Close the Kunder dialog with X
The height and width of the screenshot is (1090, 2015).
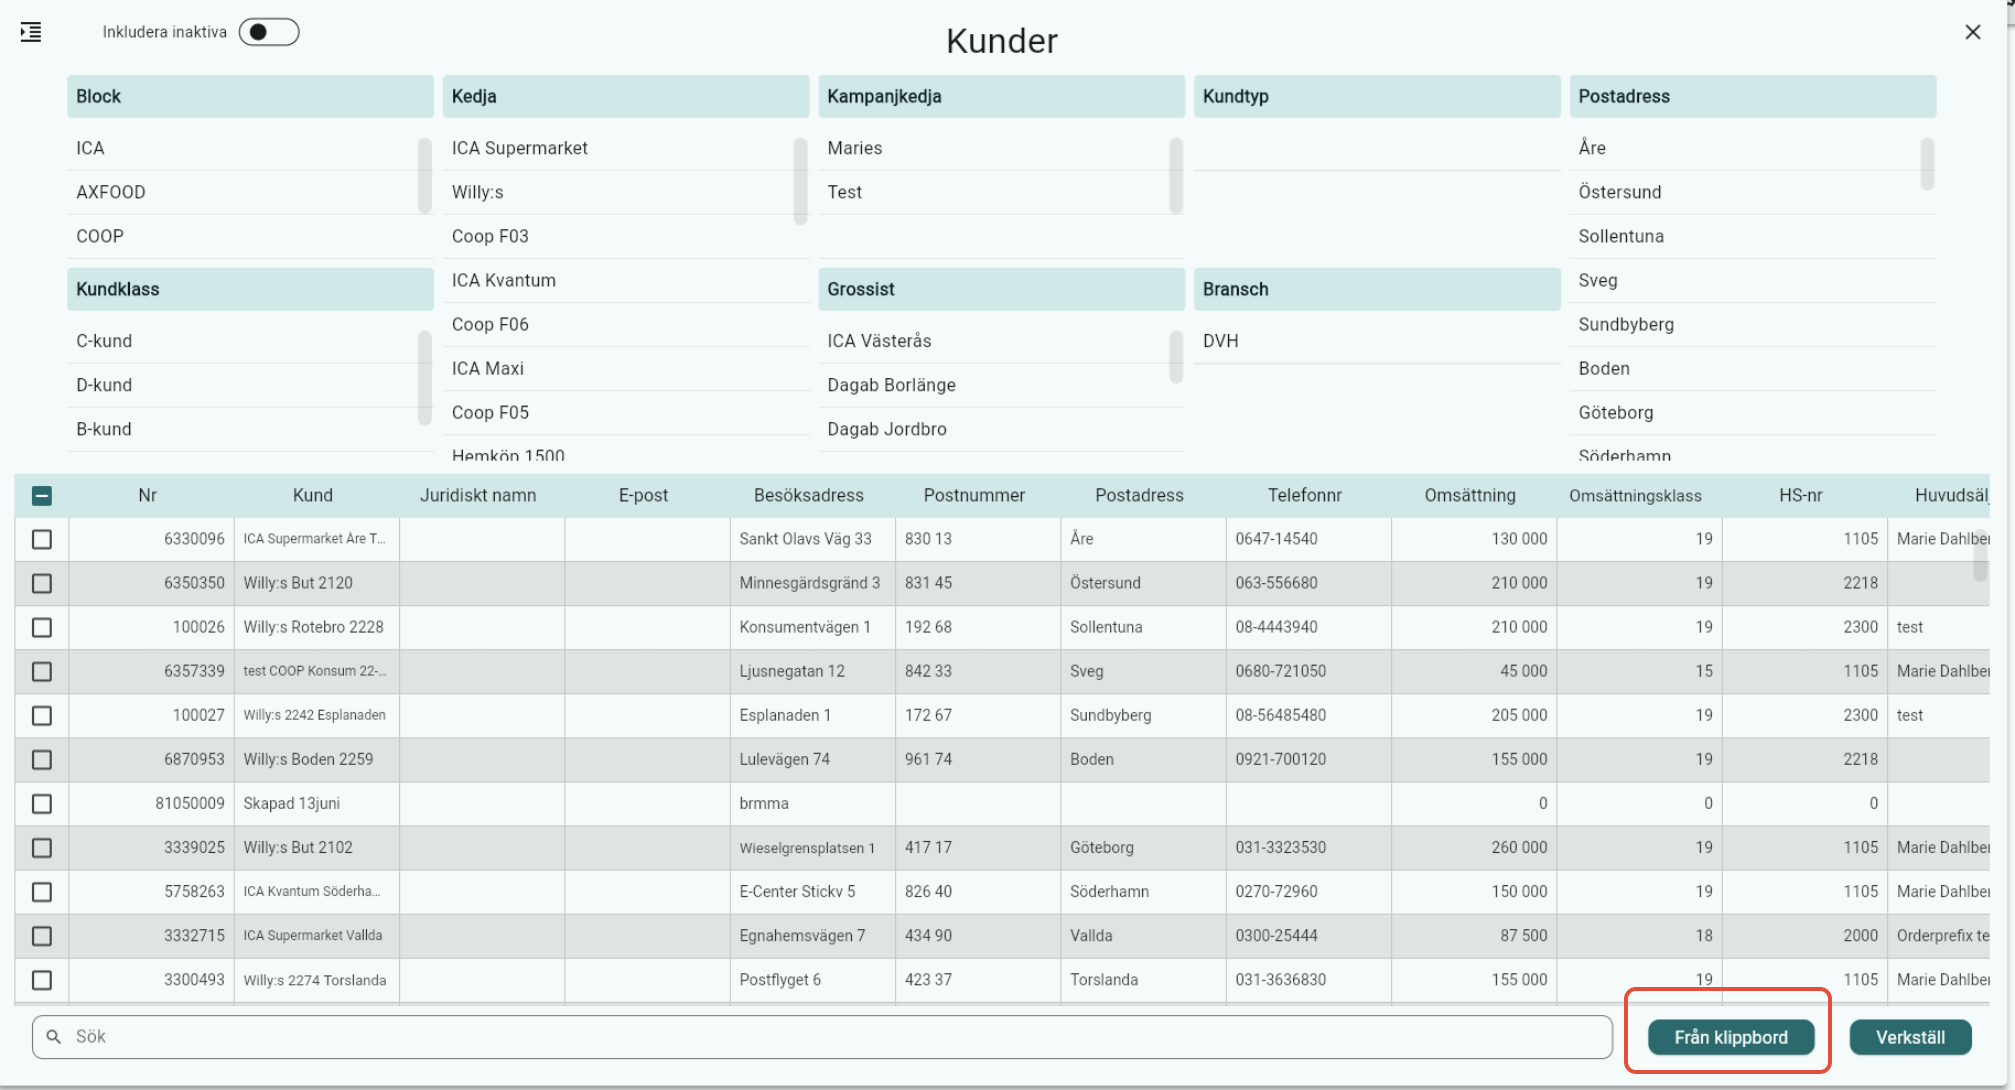pyautogui.click(x=1972, y=32)
